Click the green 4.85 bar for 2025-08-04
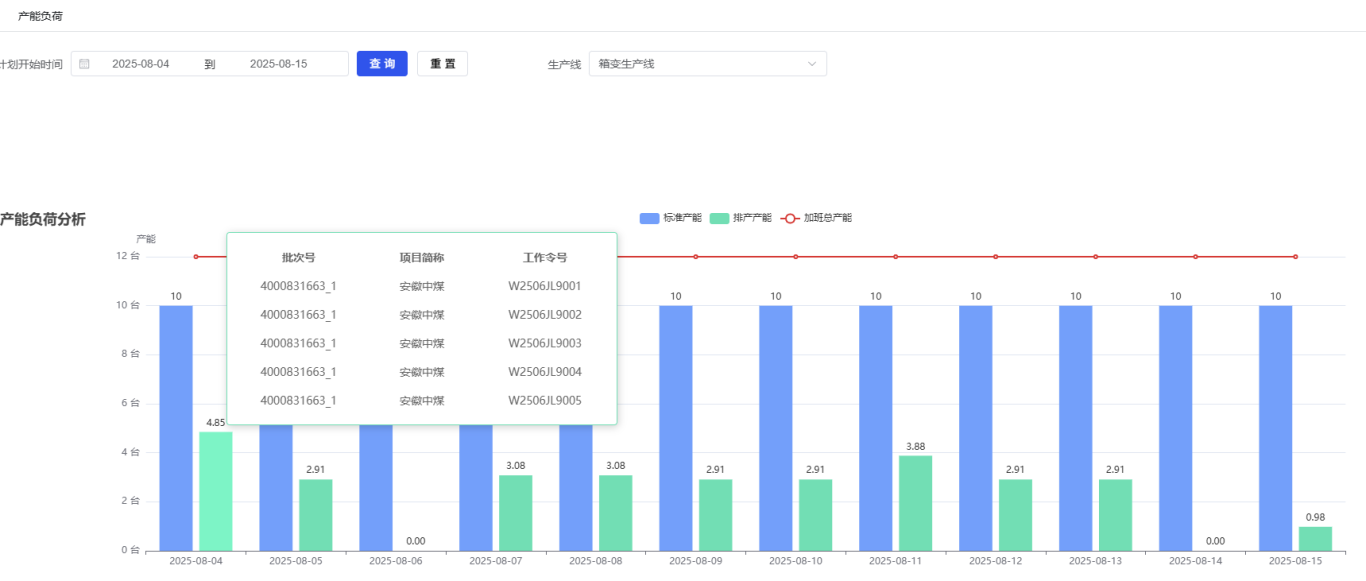 tap(216, 491)
